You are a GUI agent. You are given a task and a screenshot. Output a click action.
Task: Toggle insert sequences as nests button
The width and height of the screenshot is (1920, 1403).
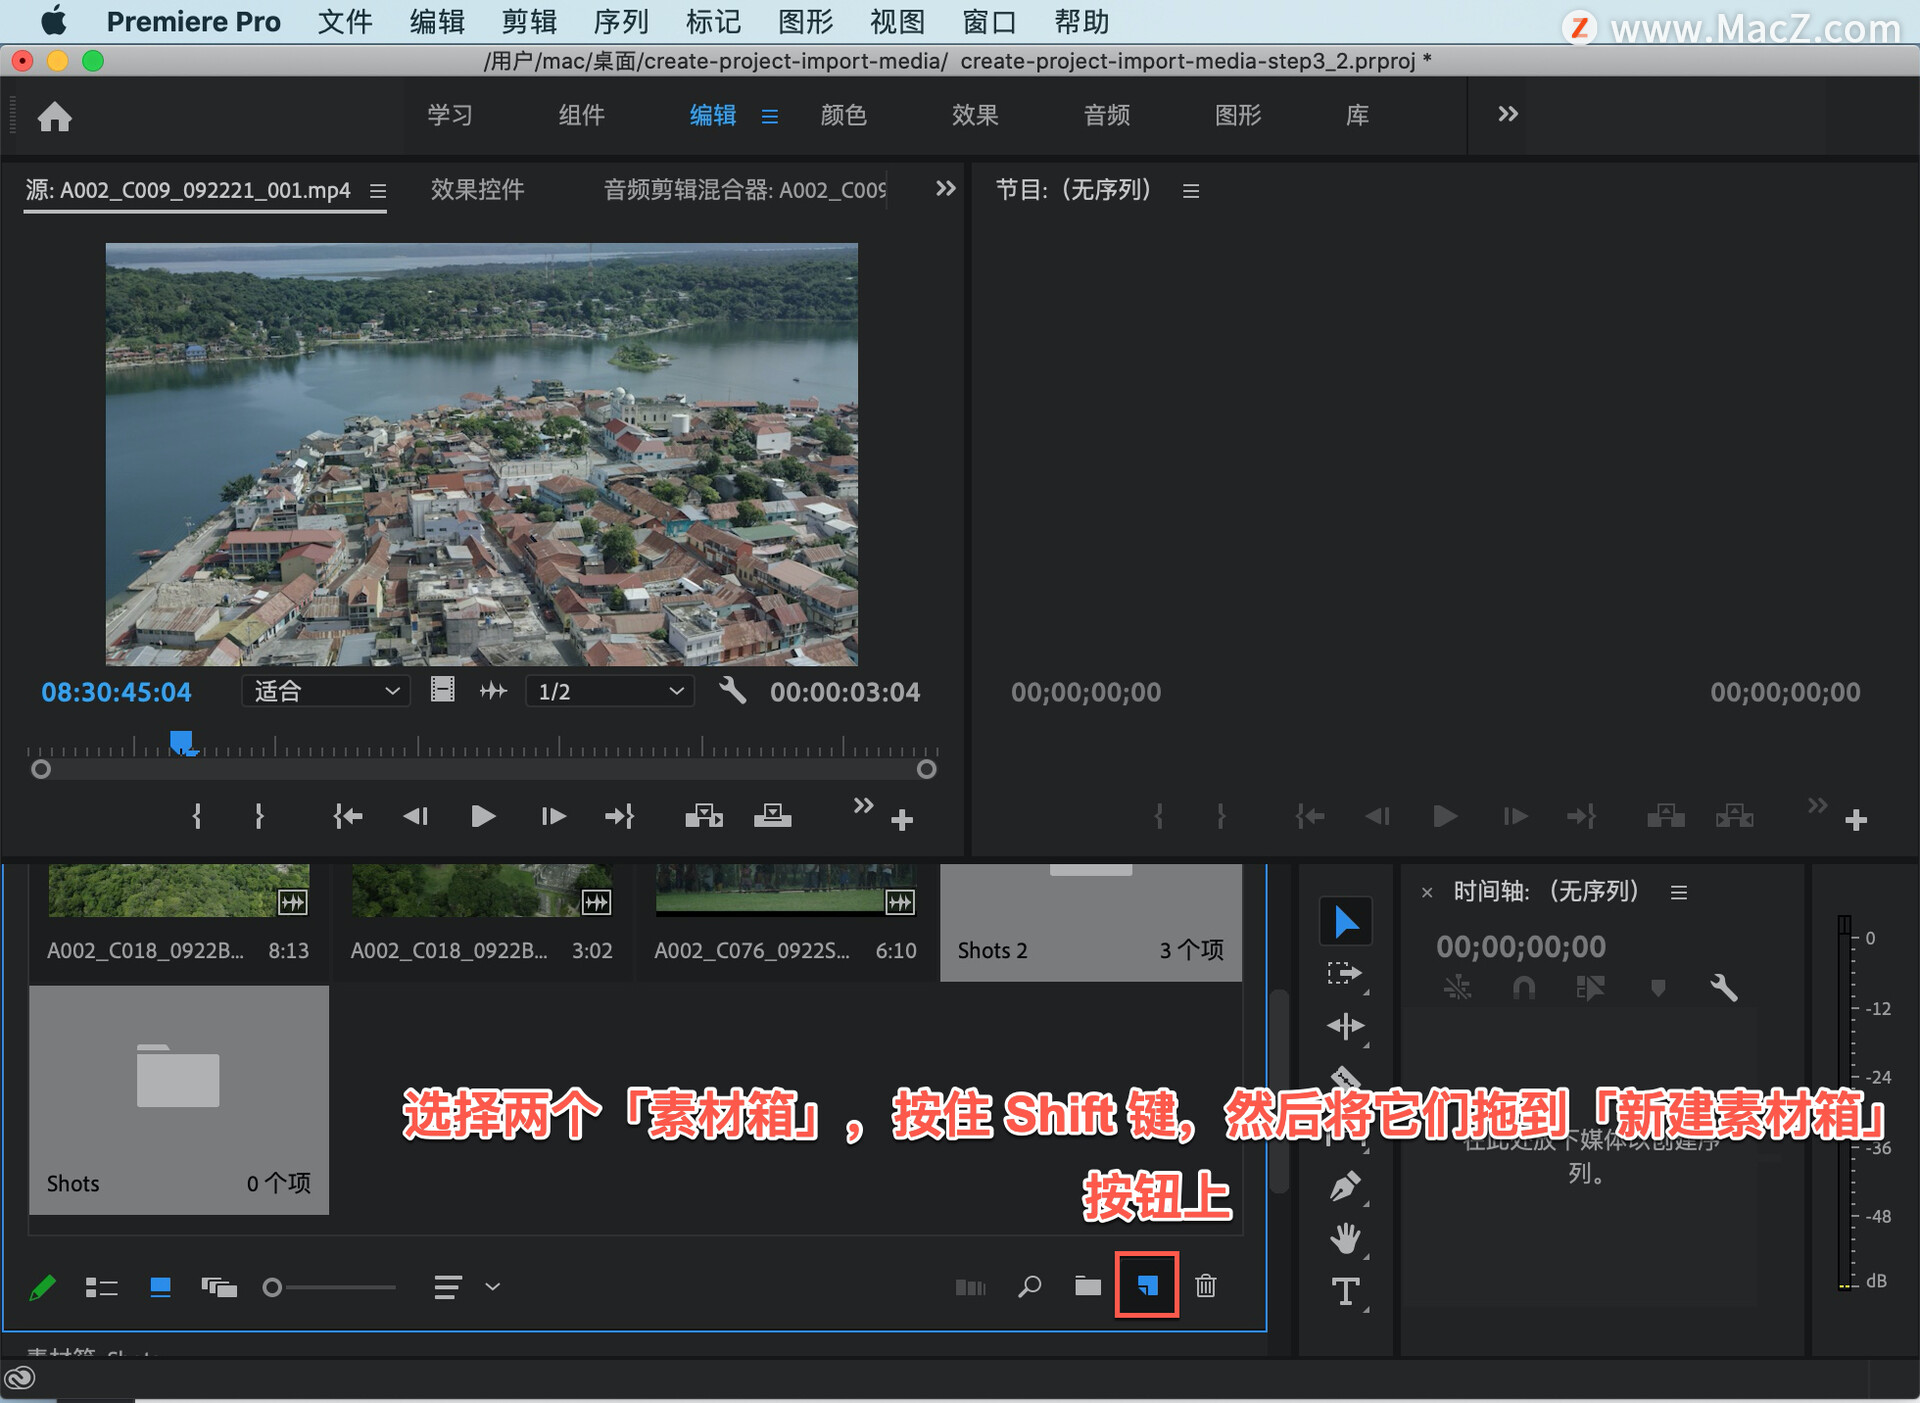tap(1457, 988)
